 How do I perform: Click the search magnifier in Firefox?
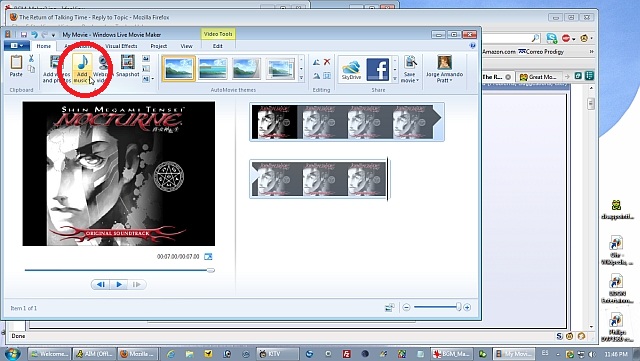tap(535, 38)
